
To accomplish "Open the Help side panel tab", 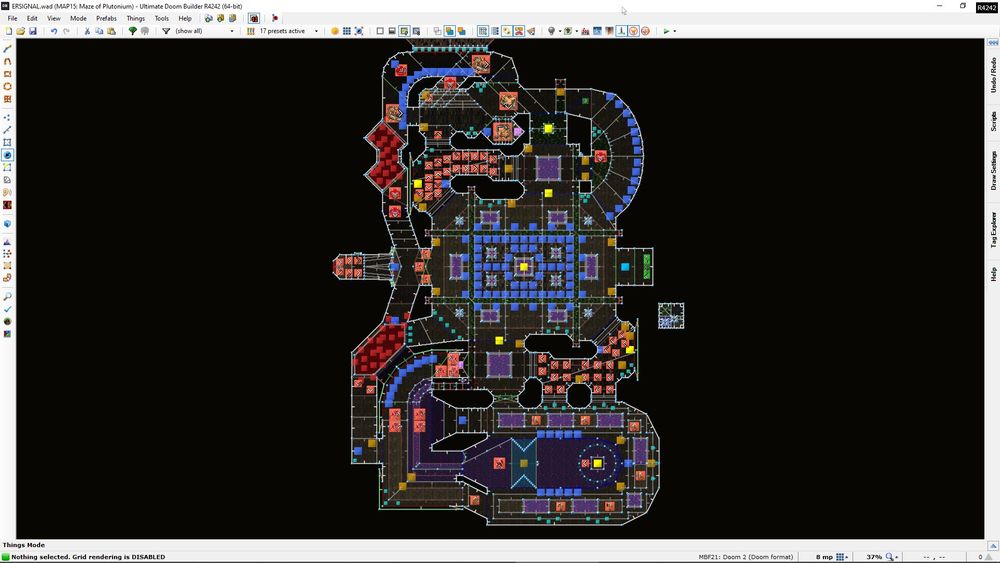I will 993,274.
